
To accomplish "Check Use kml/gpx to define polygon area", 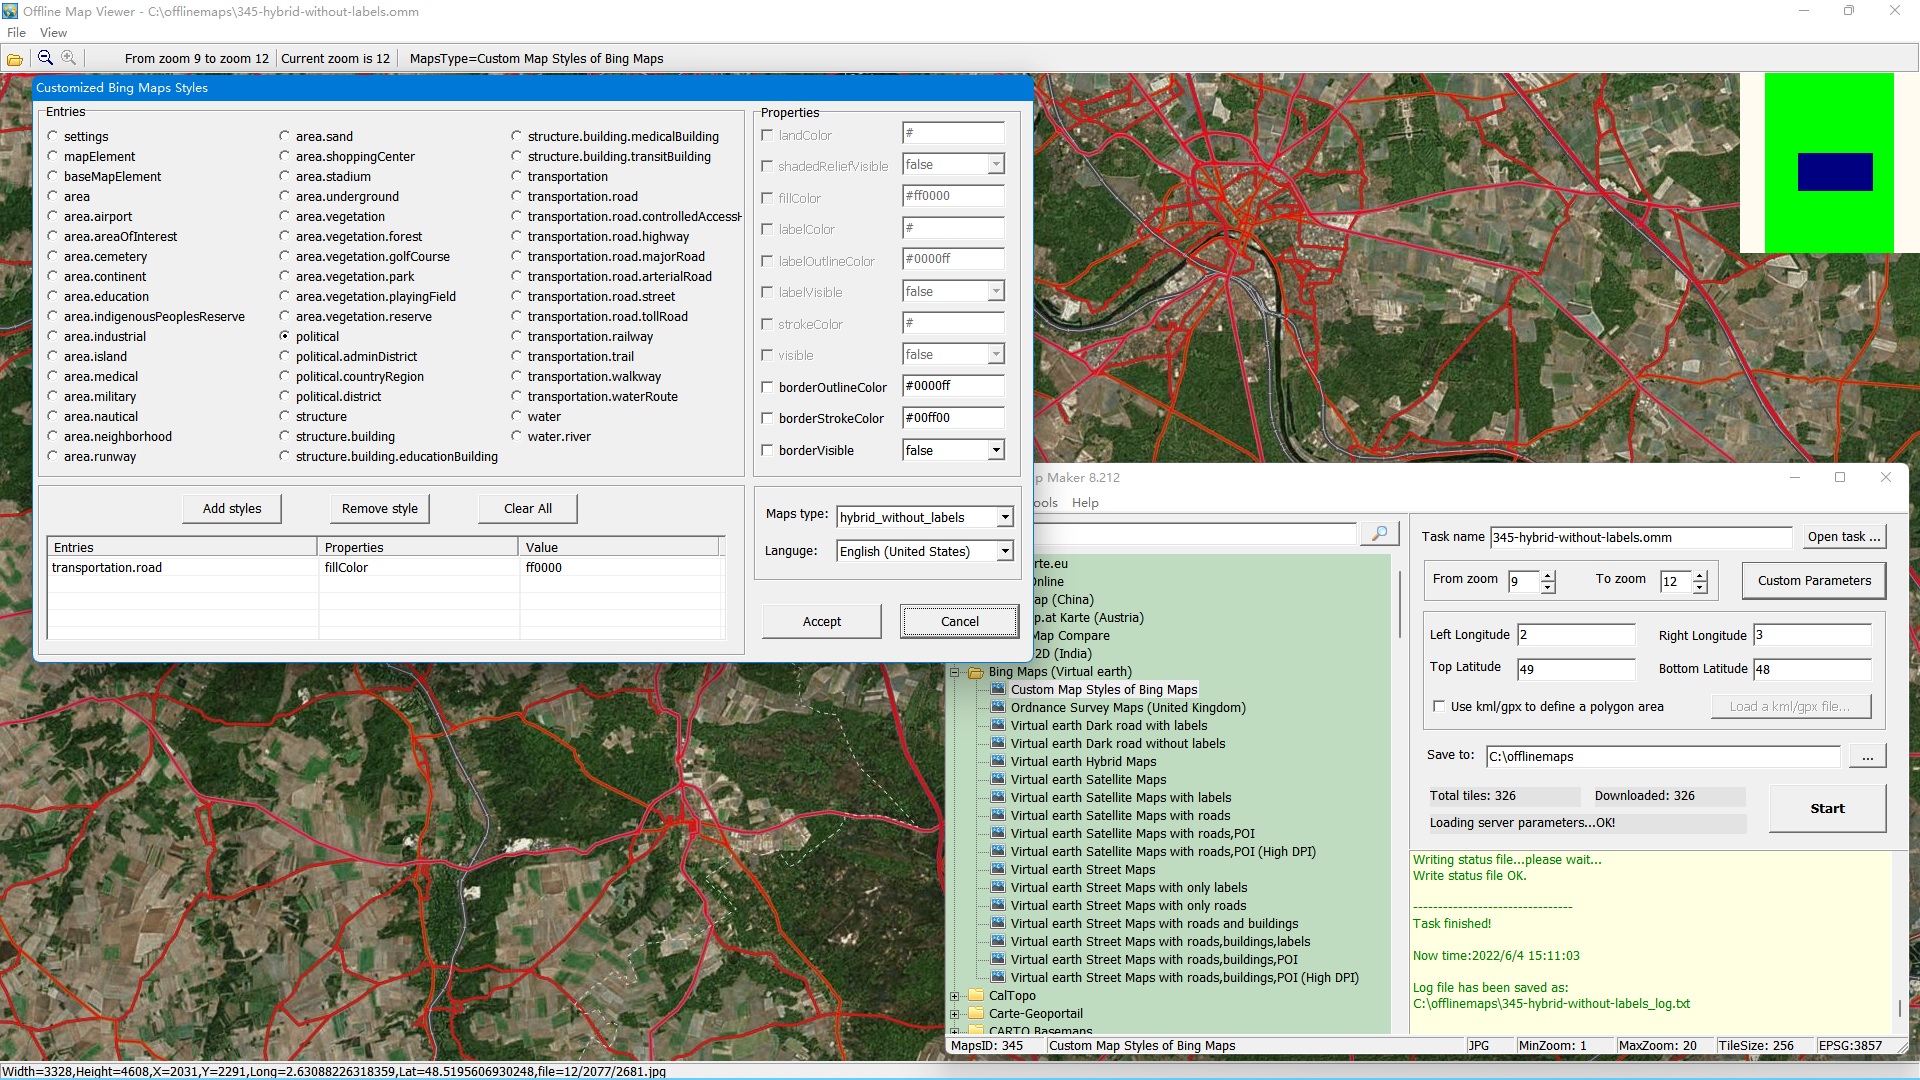I will (1439, 706).
